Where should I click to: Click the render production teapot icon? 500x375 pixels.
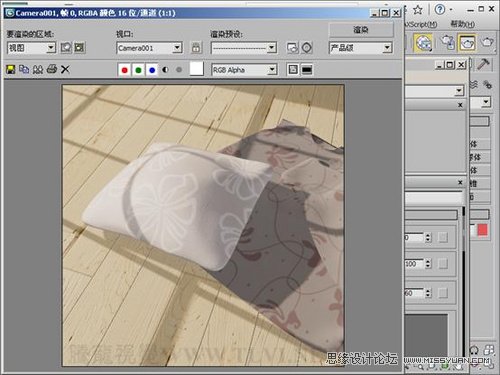click(487, 42)
